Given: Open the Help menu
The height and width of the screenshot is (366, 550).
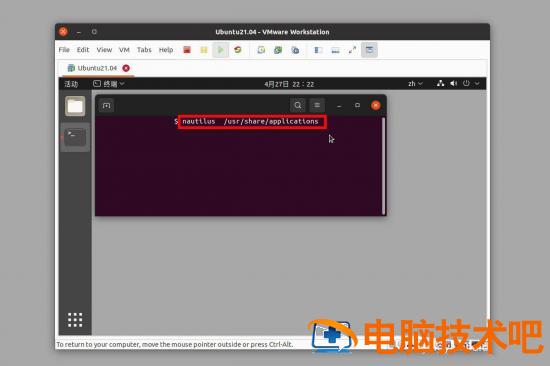Looking at the screenshot, I should 166,50.
